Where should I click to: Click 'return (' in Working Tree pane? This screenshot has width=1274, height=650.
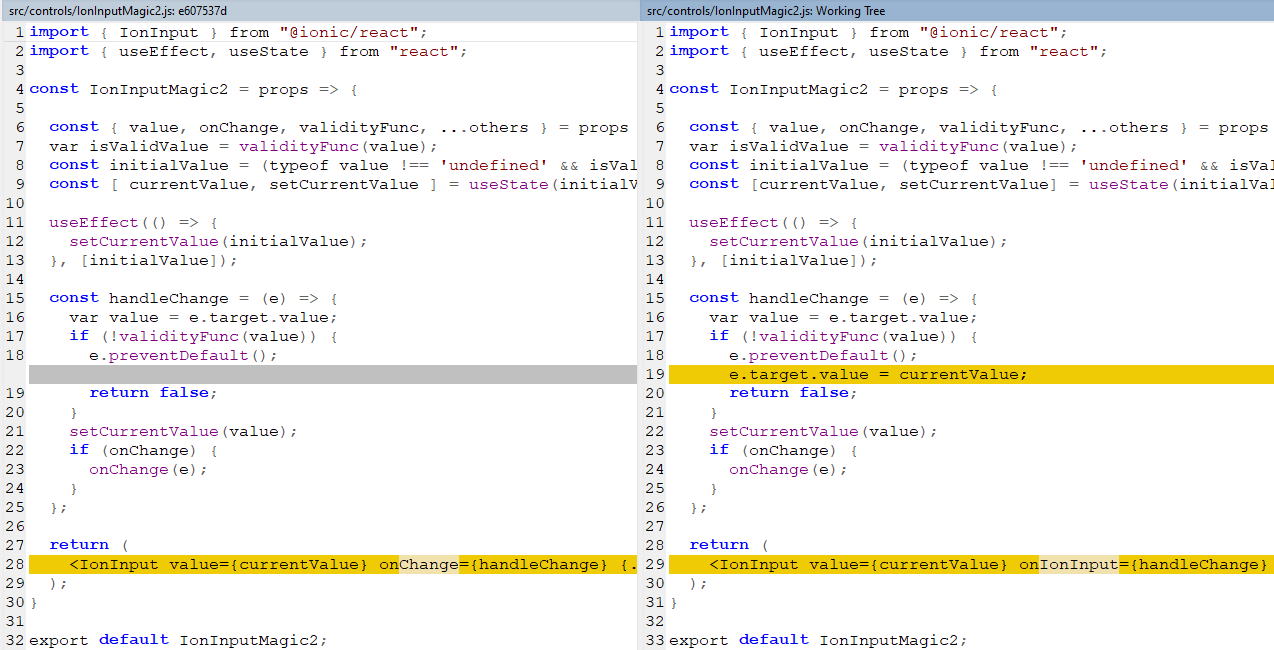[729, 545]
